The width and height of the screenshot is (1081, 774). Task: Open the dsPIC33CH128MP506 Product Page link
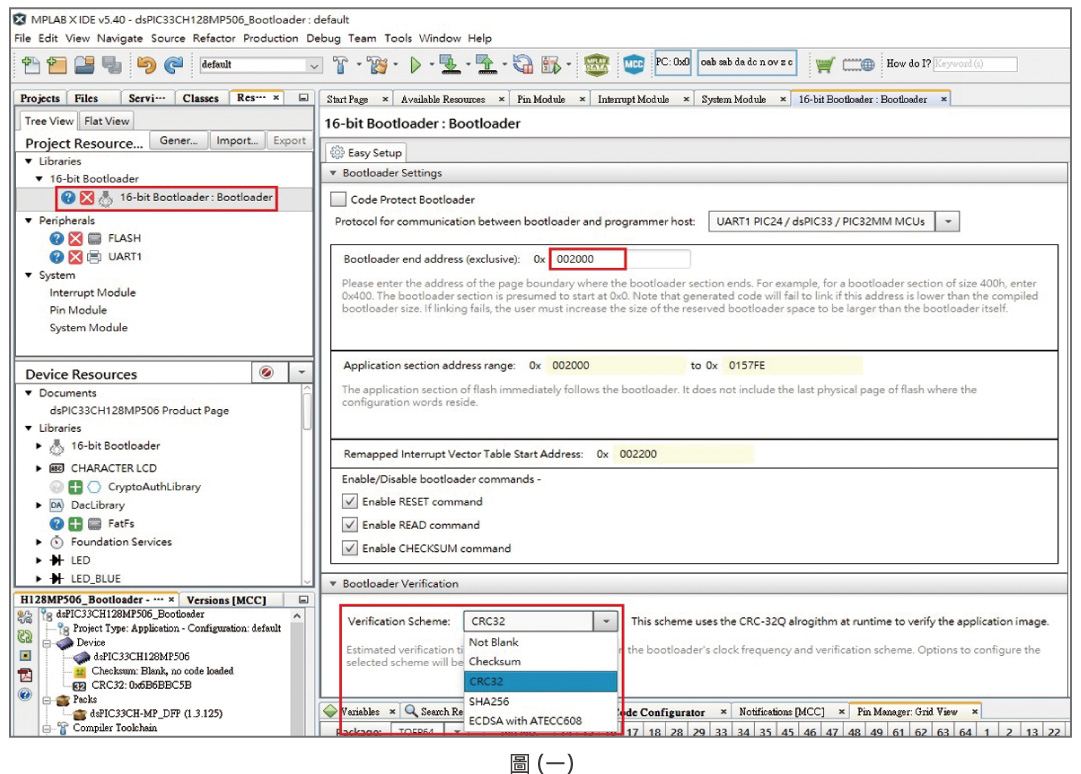139,410
